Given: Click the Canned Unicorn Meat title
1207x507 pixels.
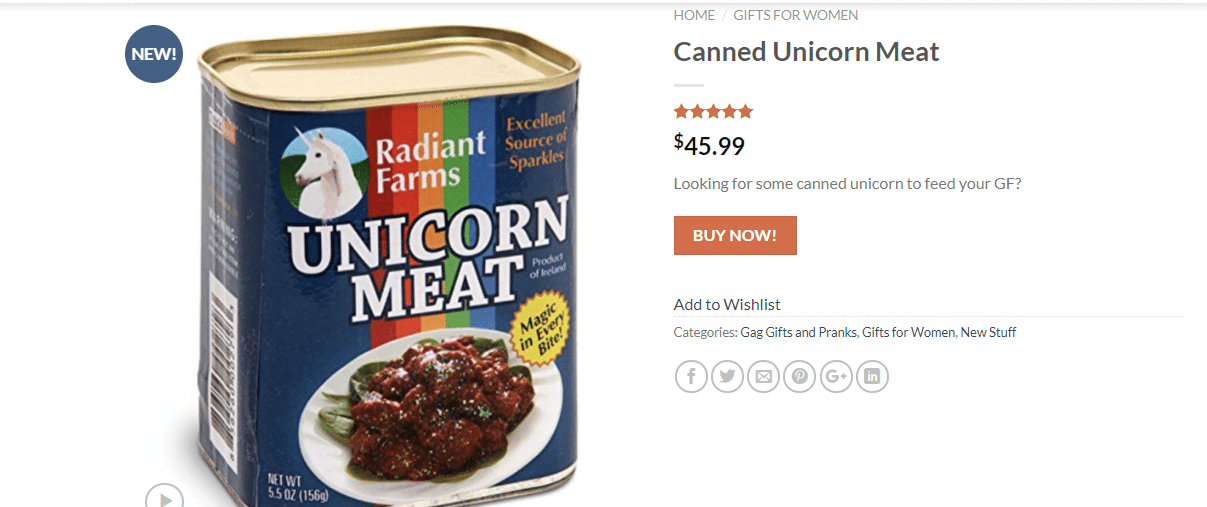Looking at the screenshot, I should [x=806, y=52].
